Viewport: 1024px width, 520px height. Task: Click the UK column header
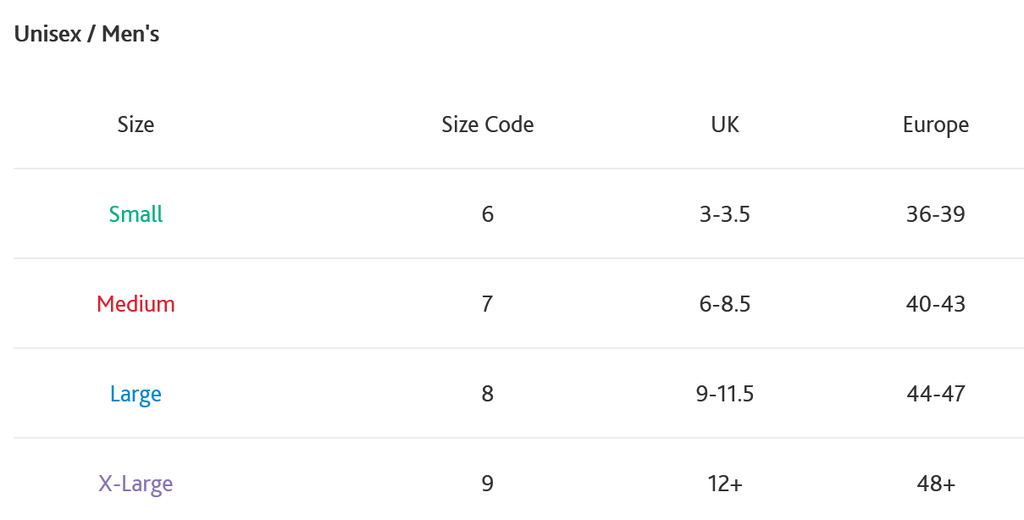click(x=725, y=124)
